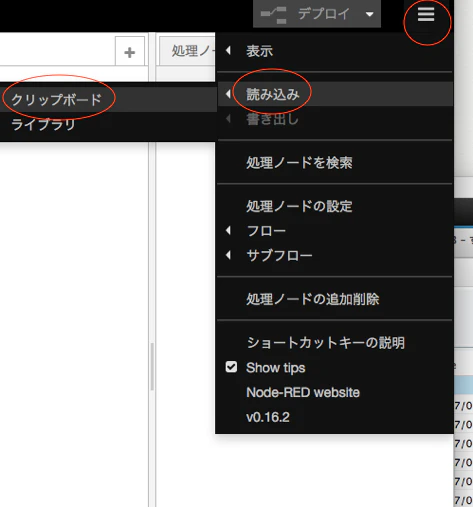This screenshot has width=473, height=507.
Task: Expand the フロー submenu
Action: coord(334,231)
